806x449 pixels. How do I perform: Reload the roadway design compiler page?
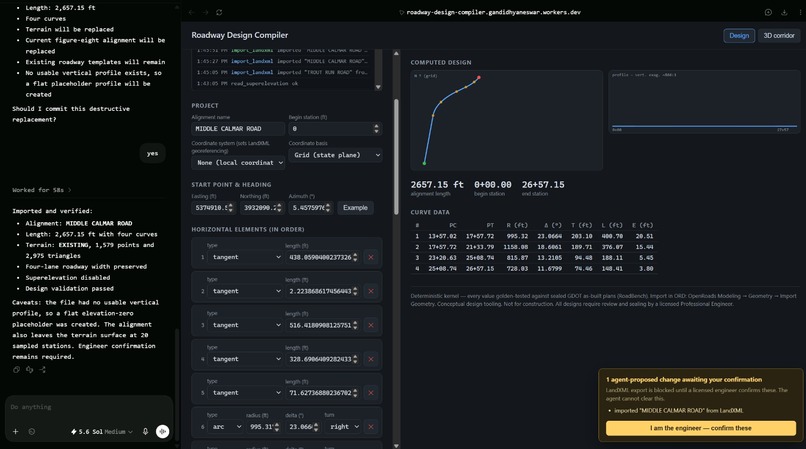click(219, 12)
